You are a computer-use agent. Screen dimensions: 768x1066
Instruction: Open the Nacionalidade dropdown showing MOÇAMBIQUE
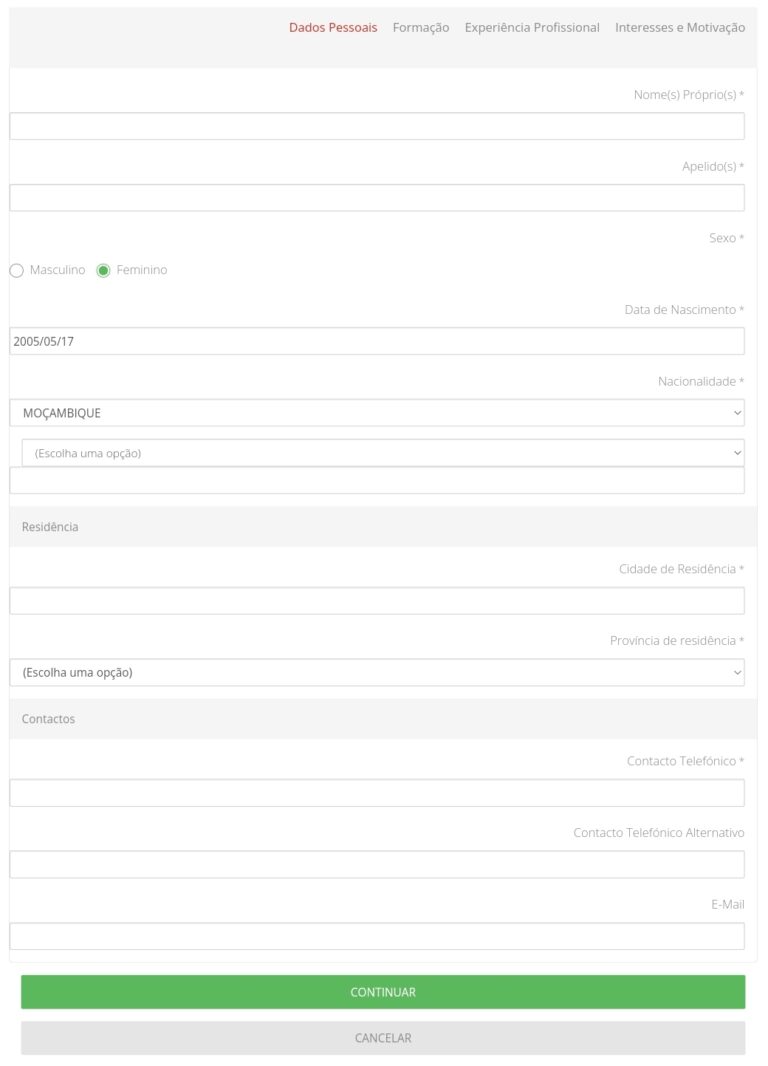377,413
